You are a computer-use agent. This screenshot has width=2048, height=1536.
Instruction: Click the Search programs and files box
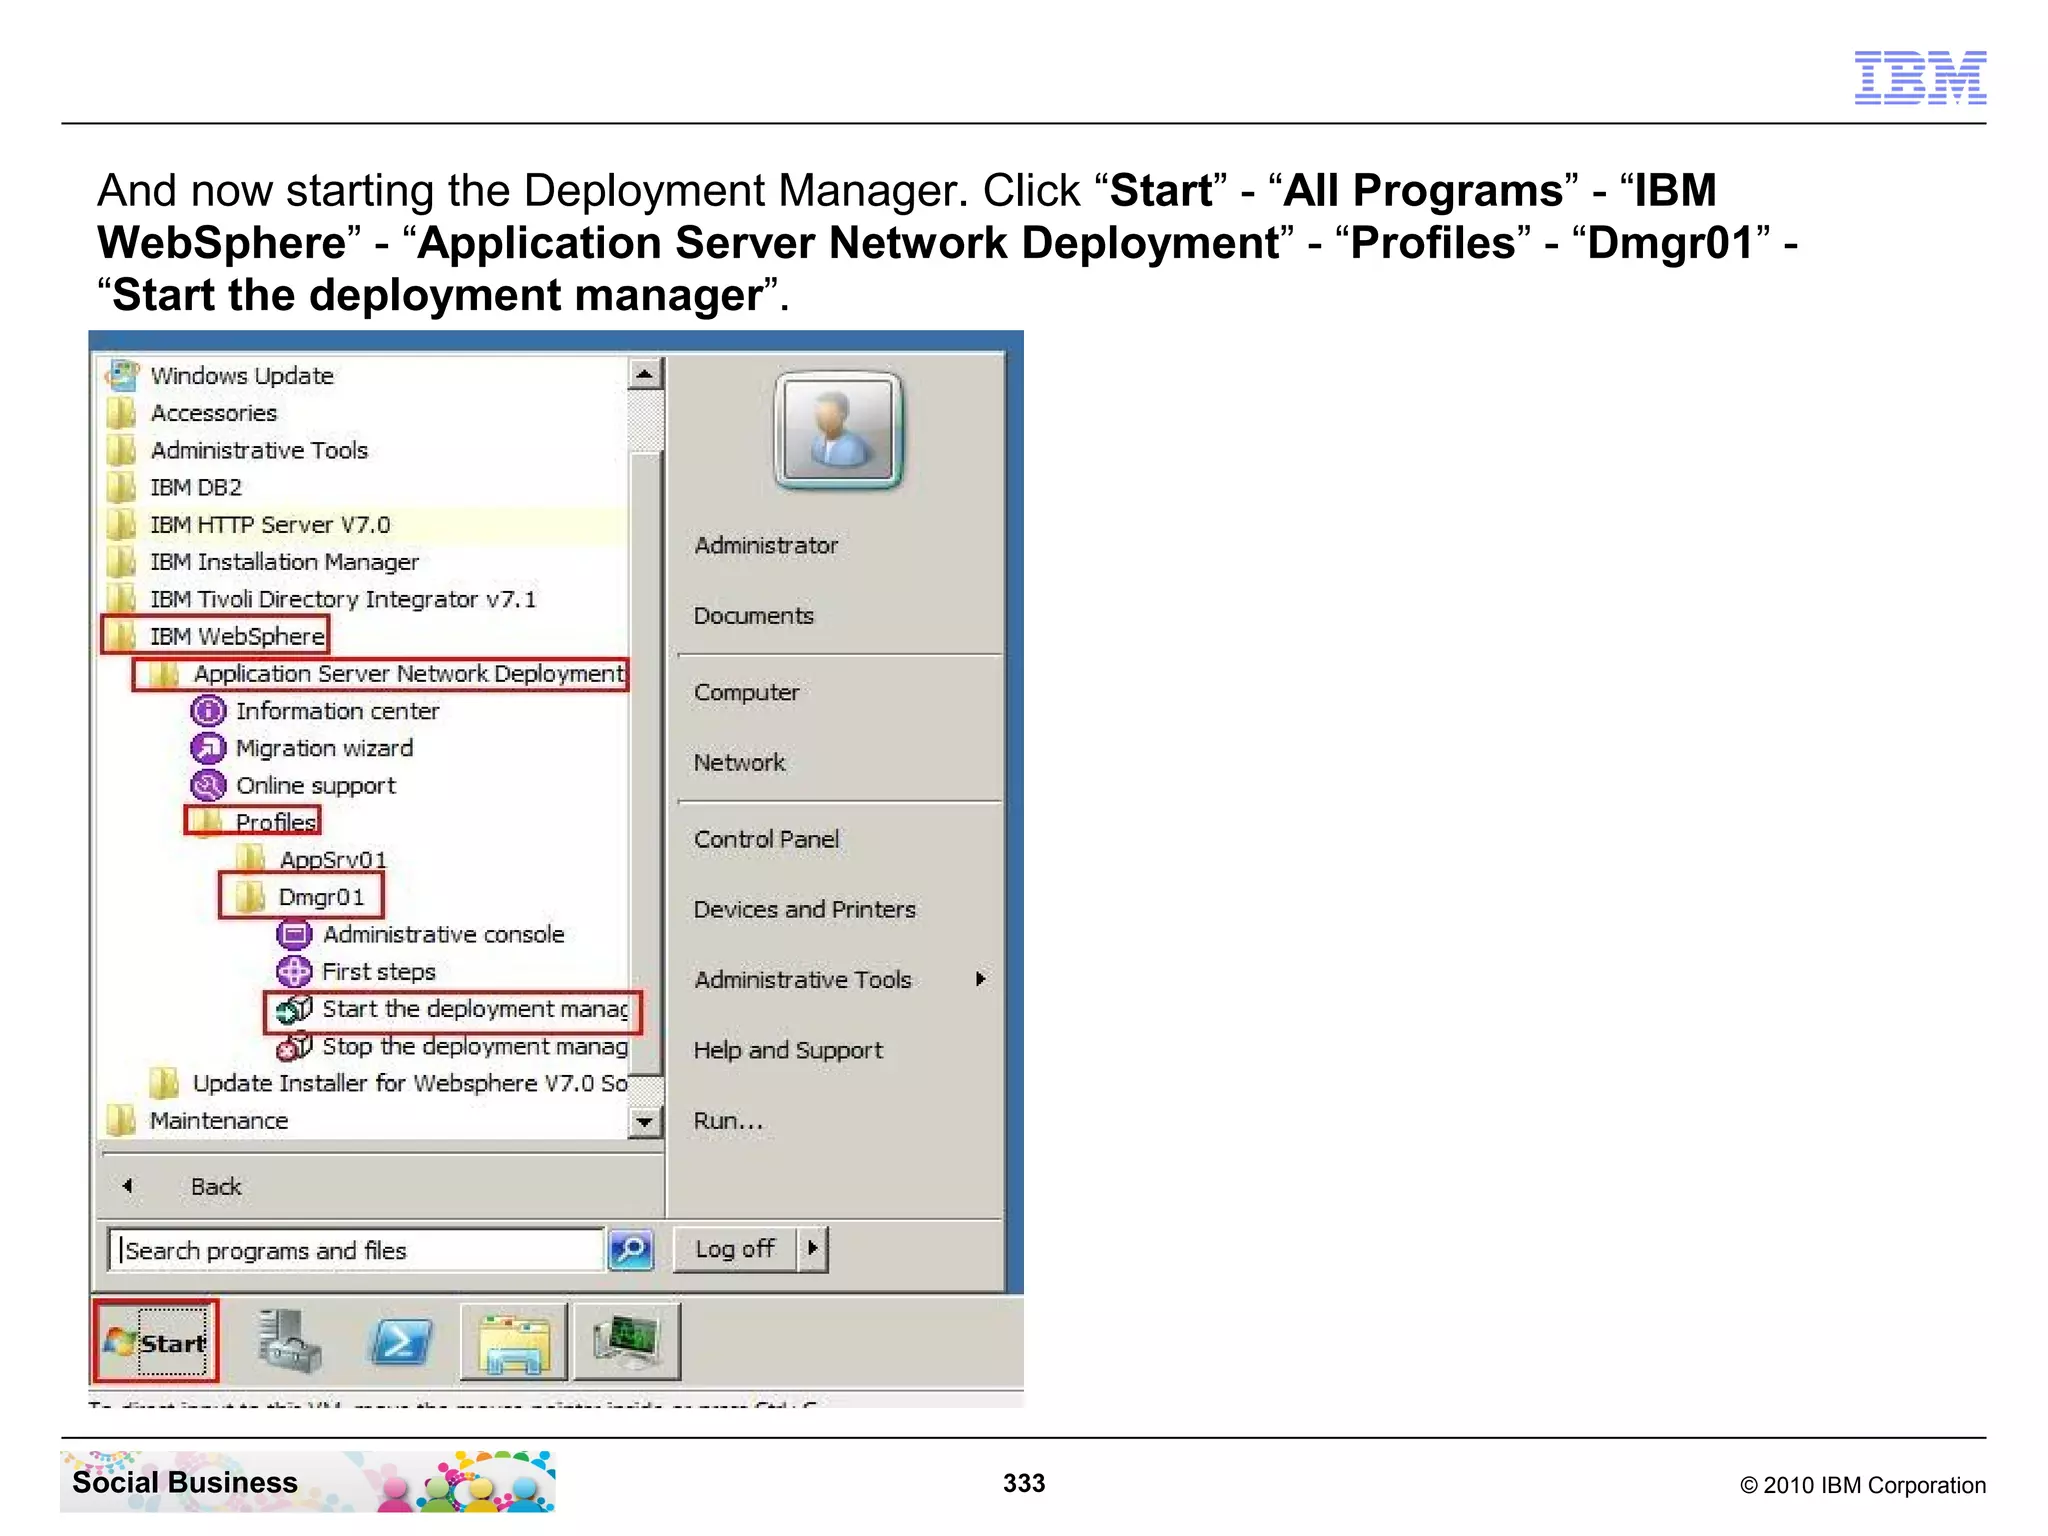pyautogui.click(x=356, y=1250)
